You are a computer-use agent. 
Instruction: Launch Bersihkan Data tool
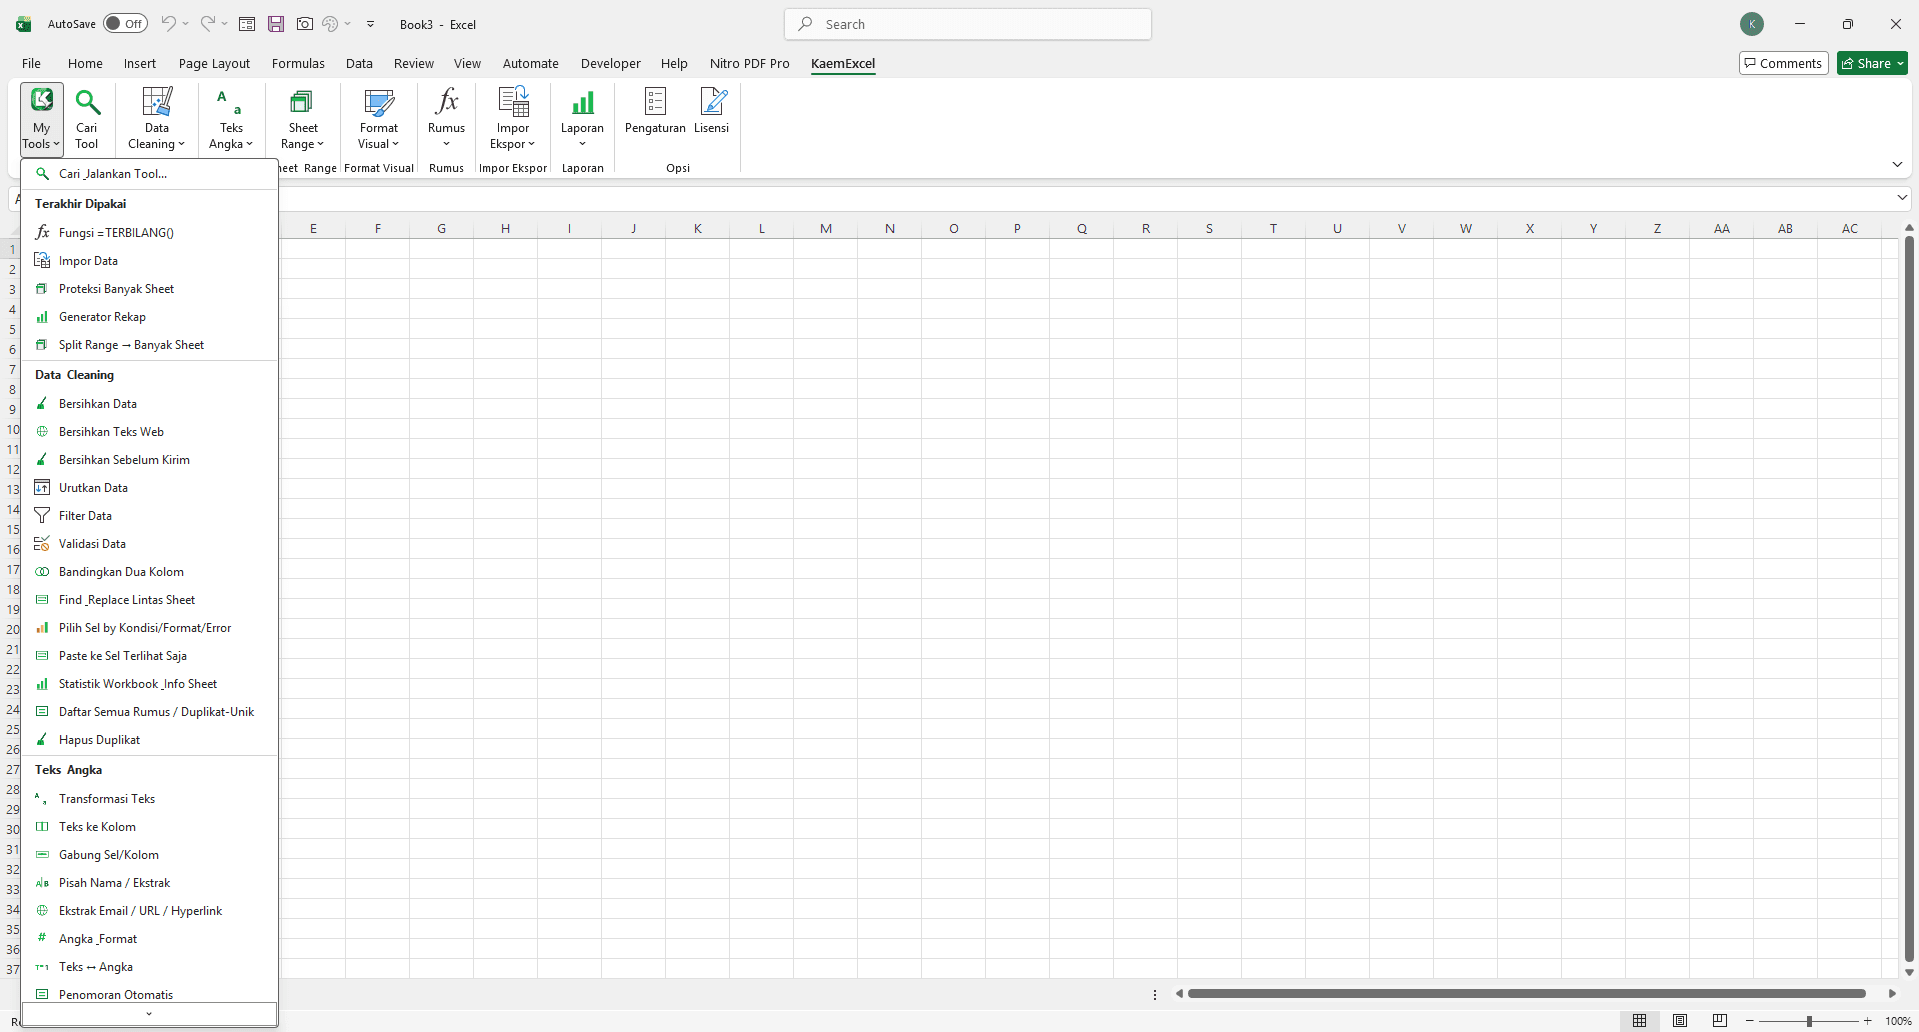[x=149, y=404]
